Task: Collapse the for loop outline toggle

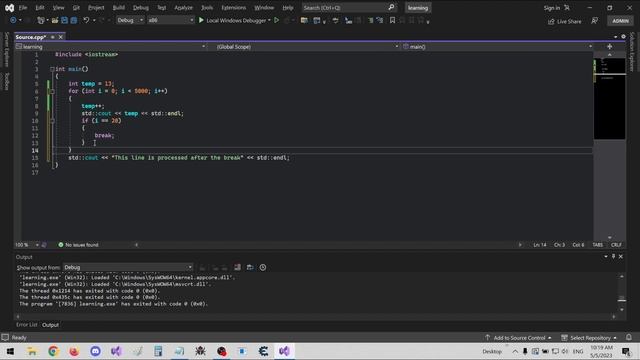Action: [52, 91]
